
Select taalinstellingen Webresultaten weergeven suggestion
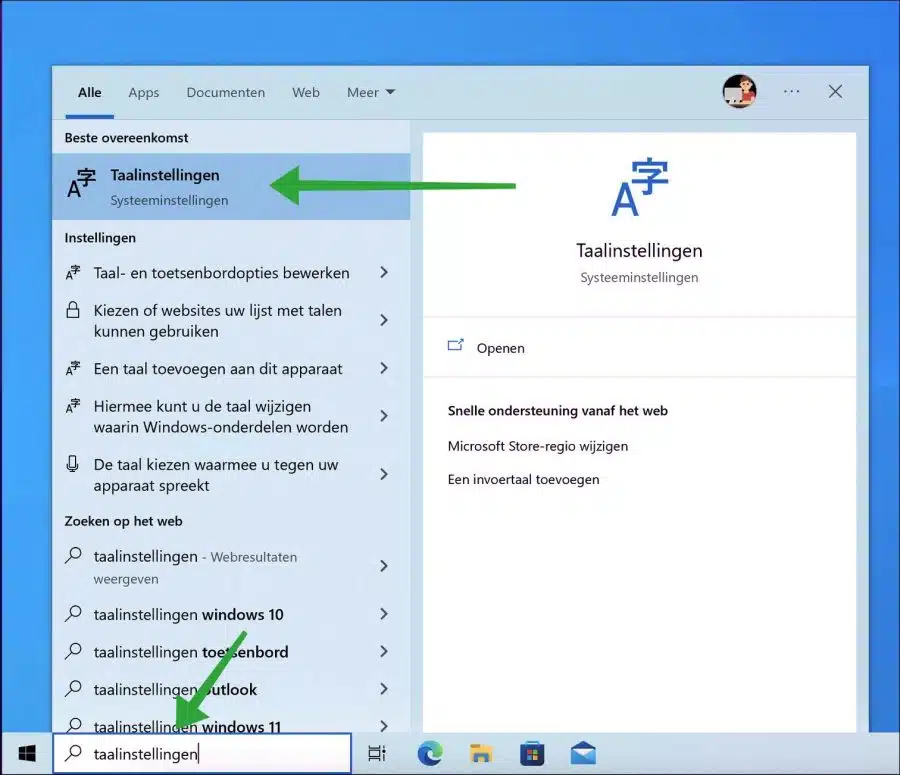tap(231, 567)
